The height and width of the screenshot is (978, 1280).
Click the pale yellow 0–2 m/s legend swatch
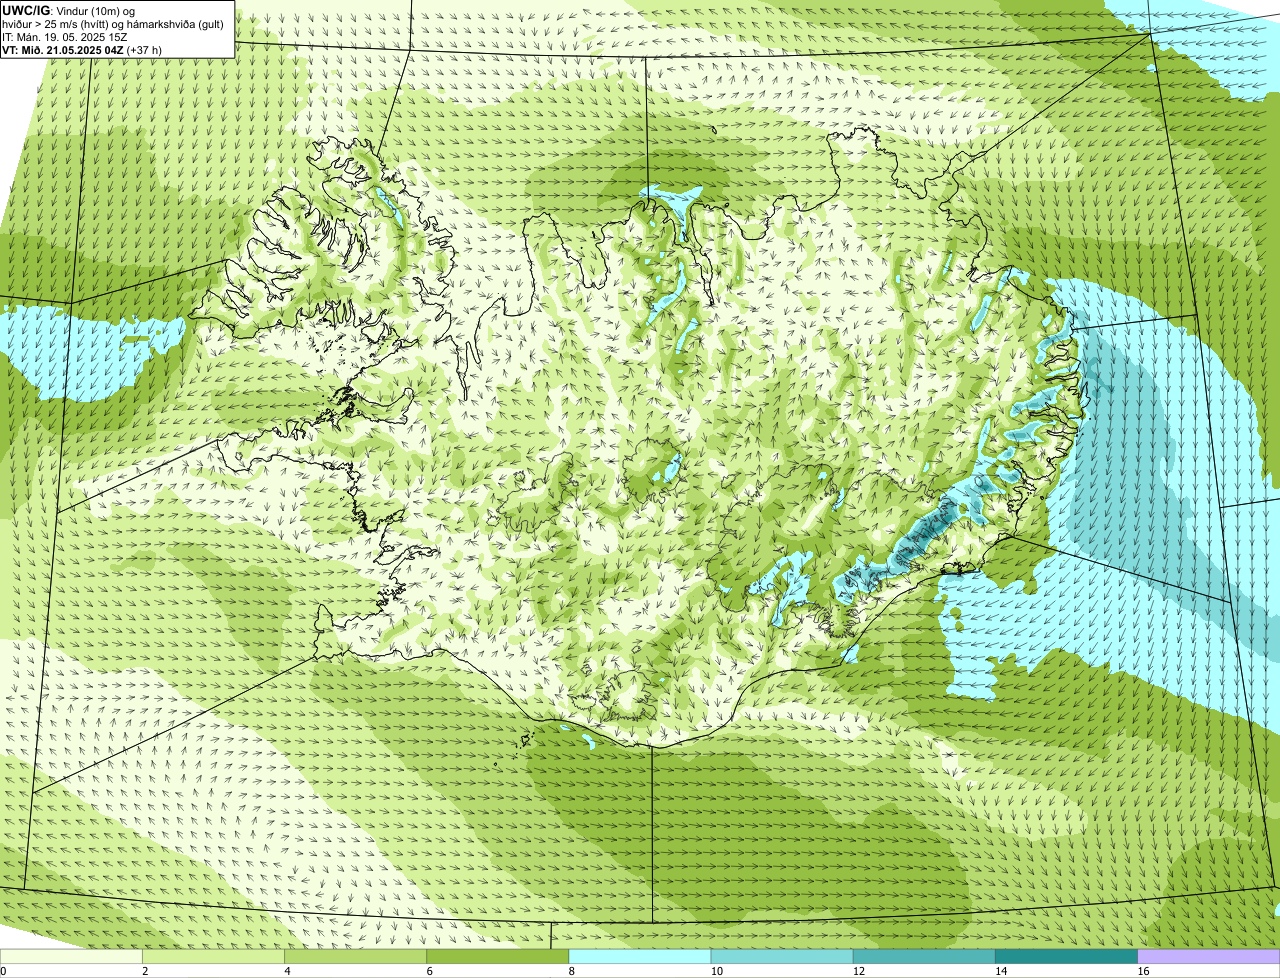click(x=71, y=957)
